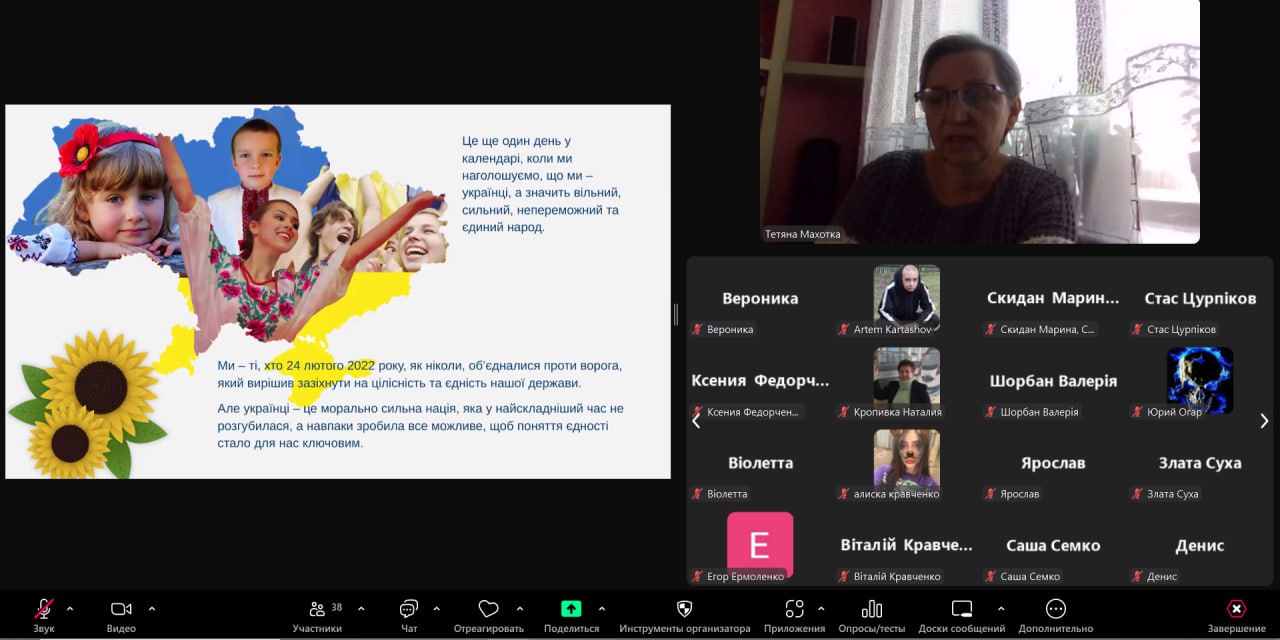Click muted mic icon next to Ярослав label
The width and height of the screenshot is (1280, 640).
coord(992,494)
